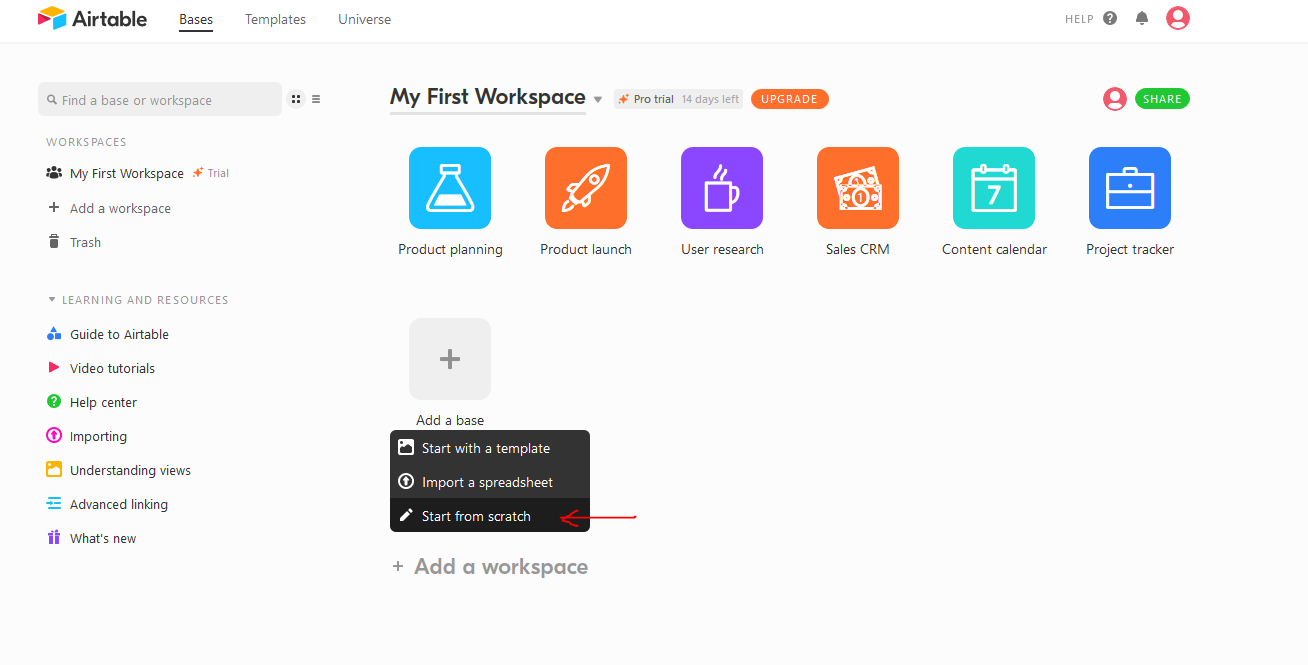1308x665 pixels.
Task: Click the Product planning label
Action: click(450, 249)
